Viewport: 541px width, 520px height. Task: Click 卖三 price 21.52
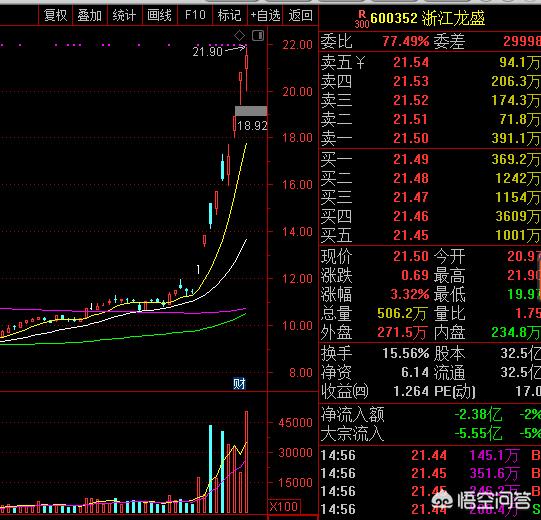411,100
